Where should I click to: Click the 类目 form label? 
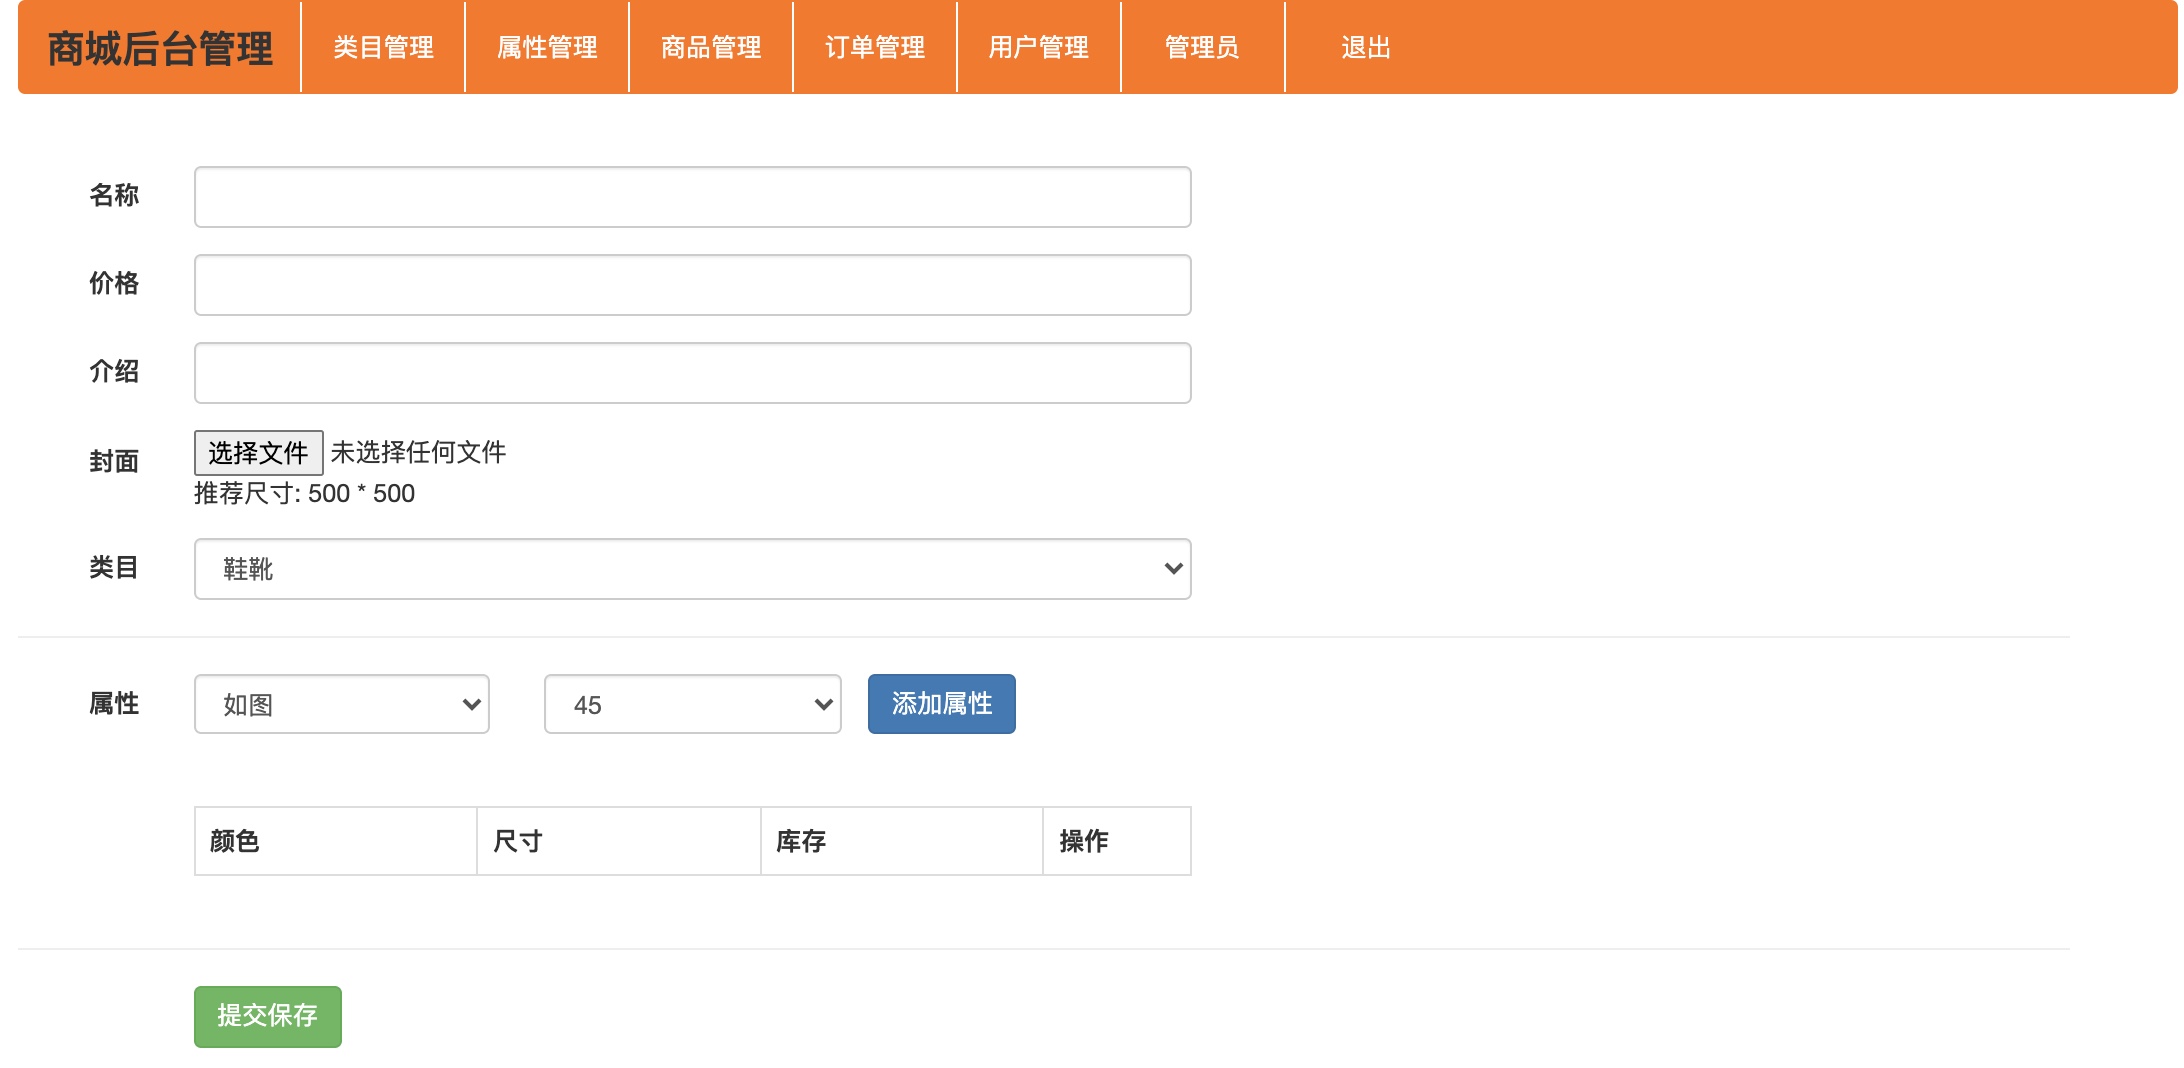point(114,567)
